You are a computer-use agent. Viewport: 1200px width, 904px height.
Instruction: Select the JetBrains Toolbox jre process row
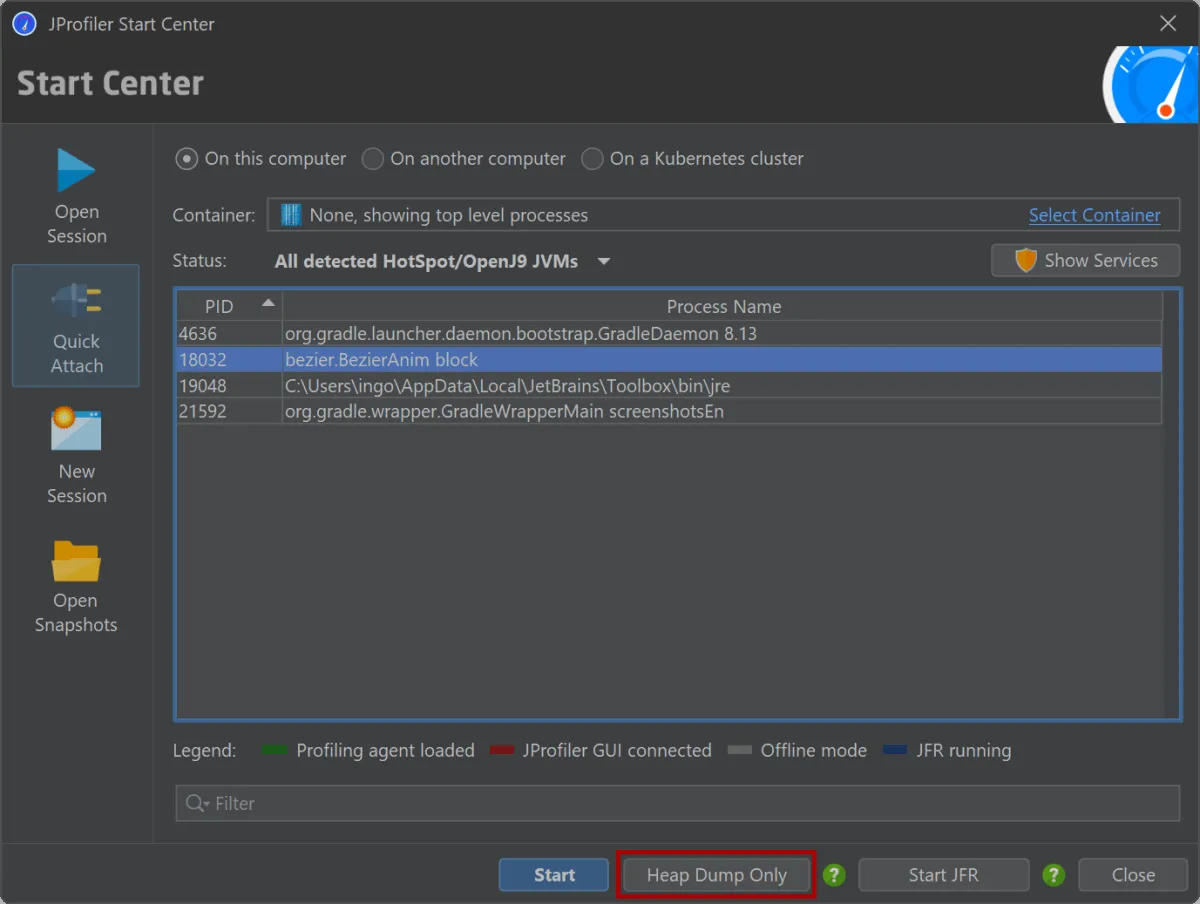coord(669,386)
